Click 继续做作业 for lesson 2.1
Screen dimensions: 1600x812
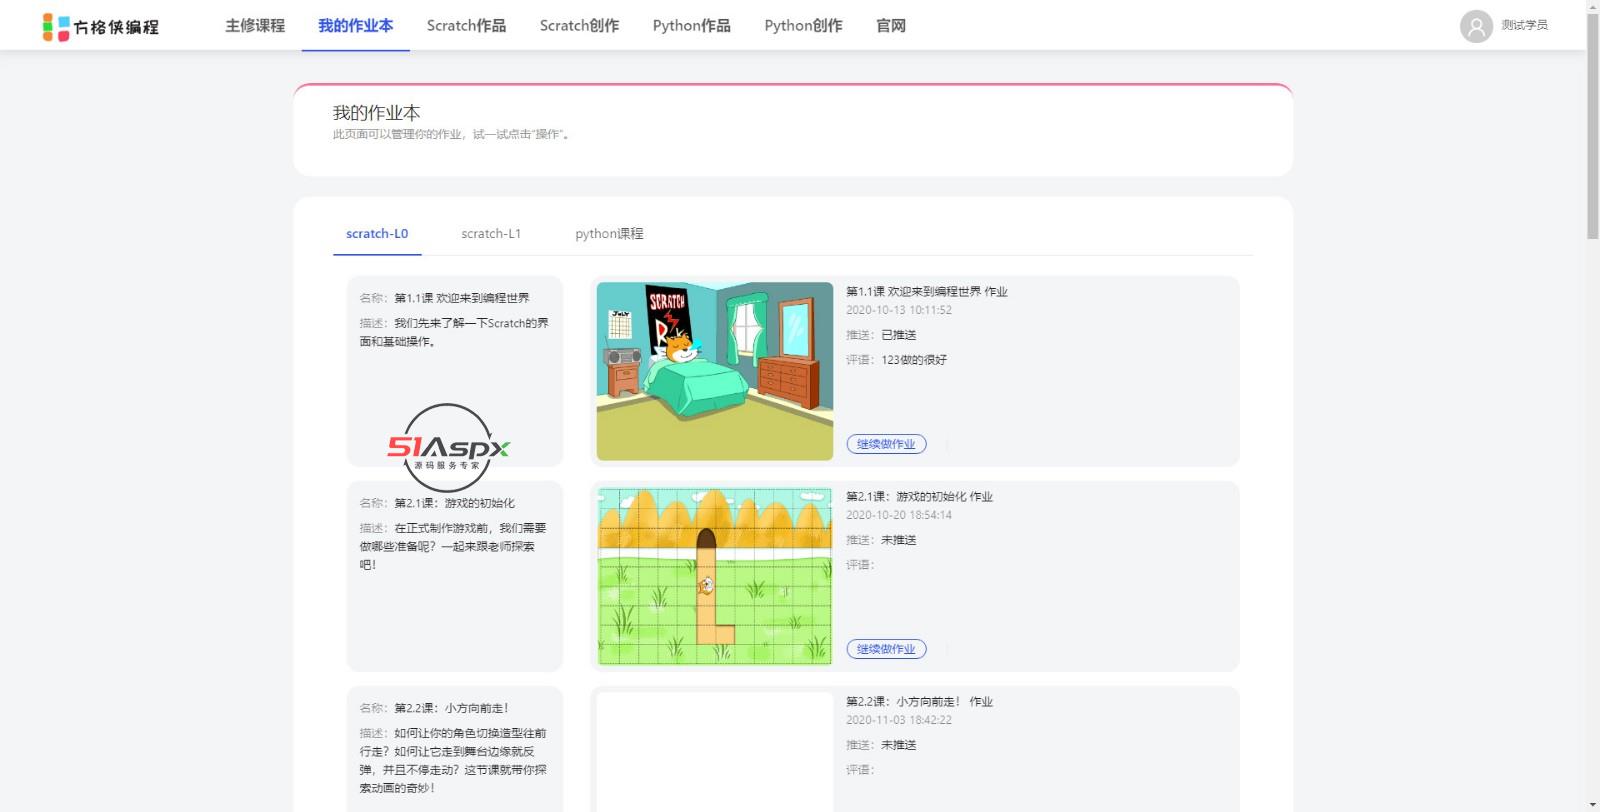pyautogui.click(x=886, y=649)
